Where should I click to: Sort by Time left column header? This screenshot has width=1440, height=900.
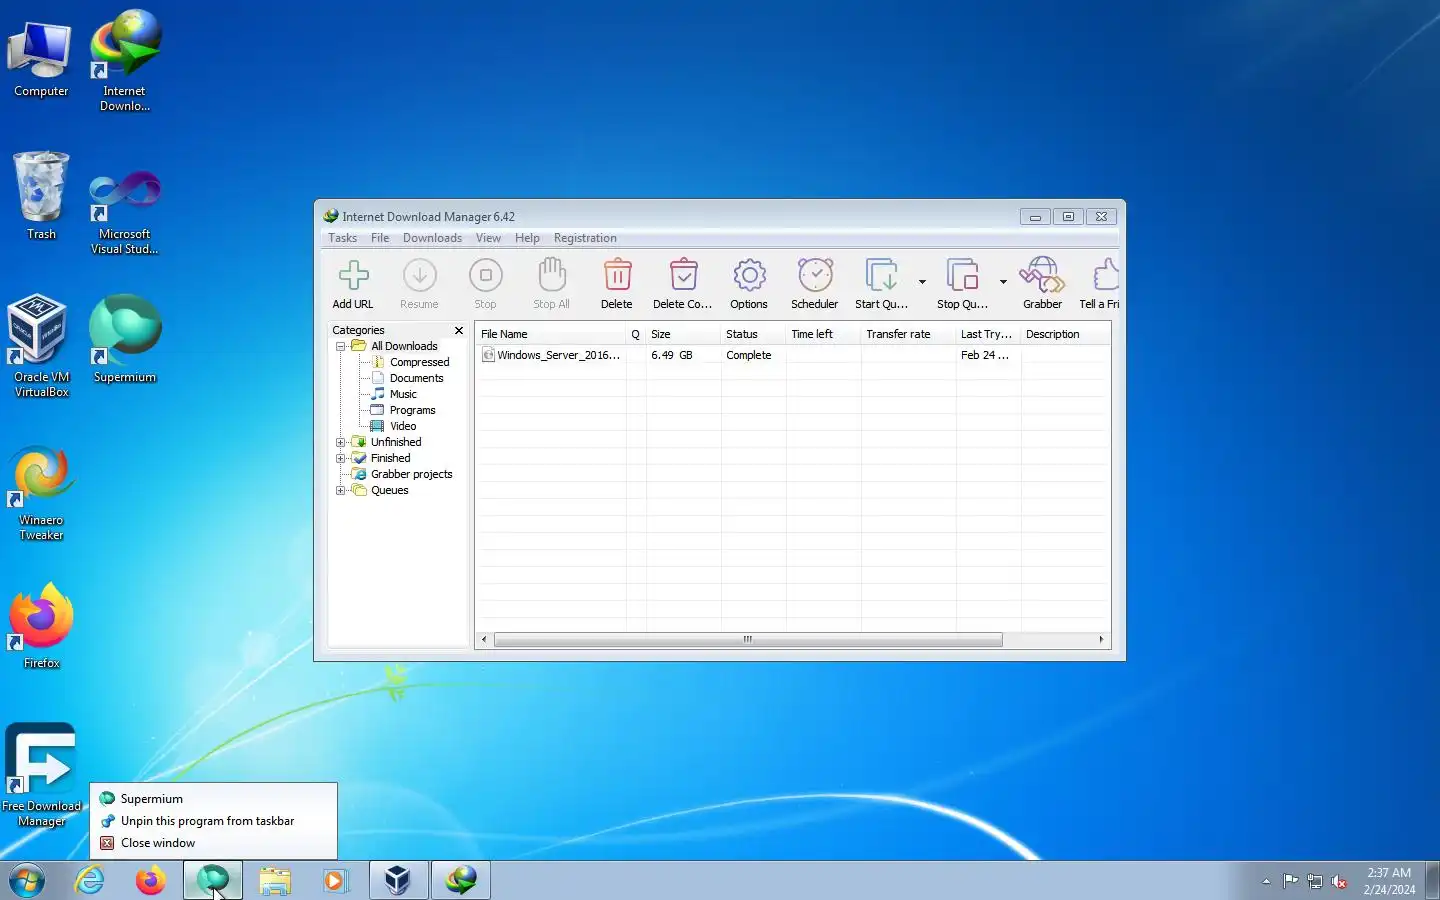823,334
